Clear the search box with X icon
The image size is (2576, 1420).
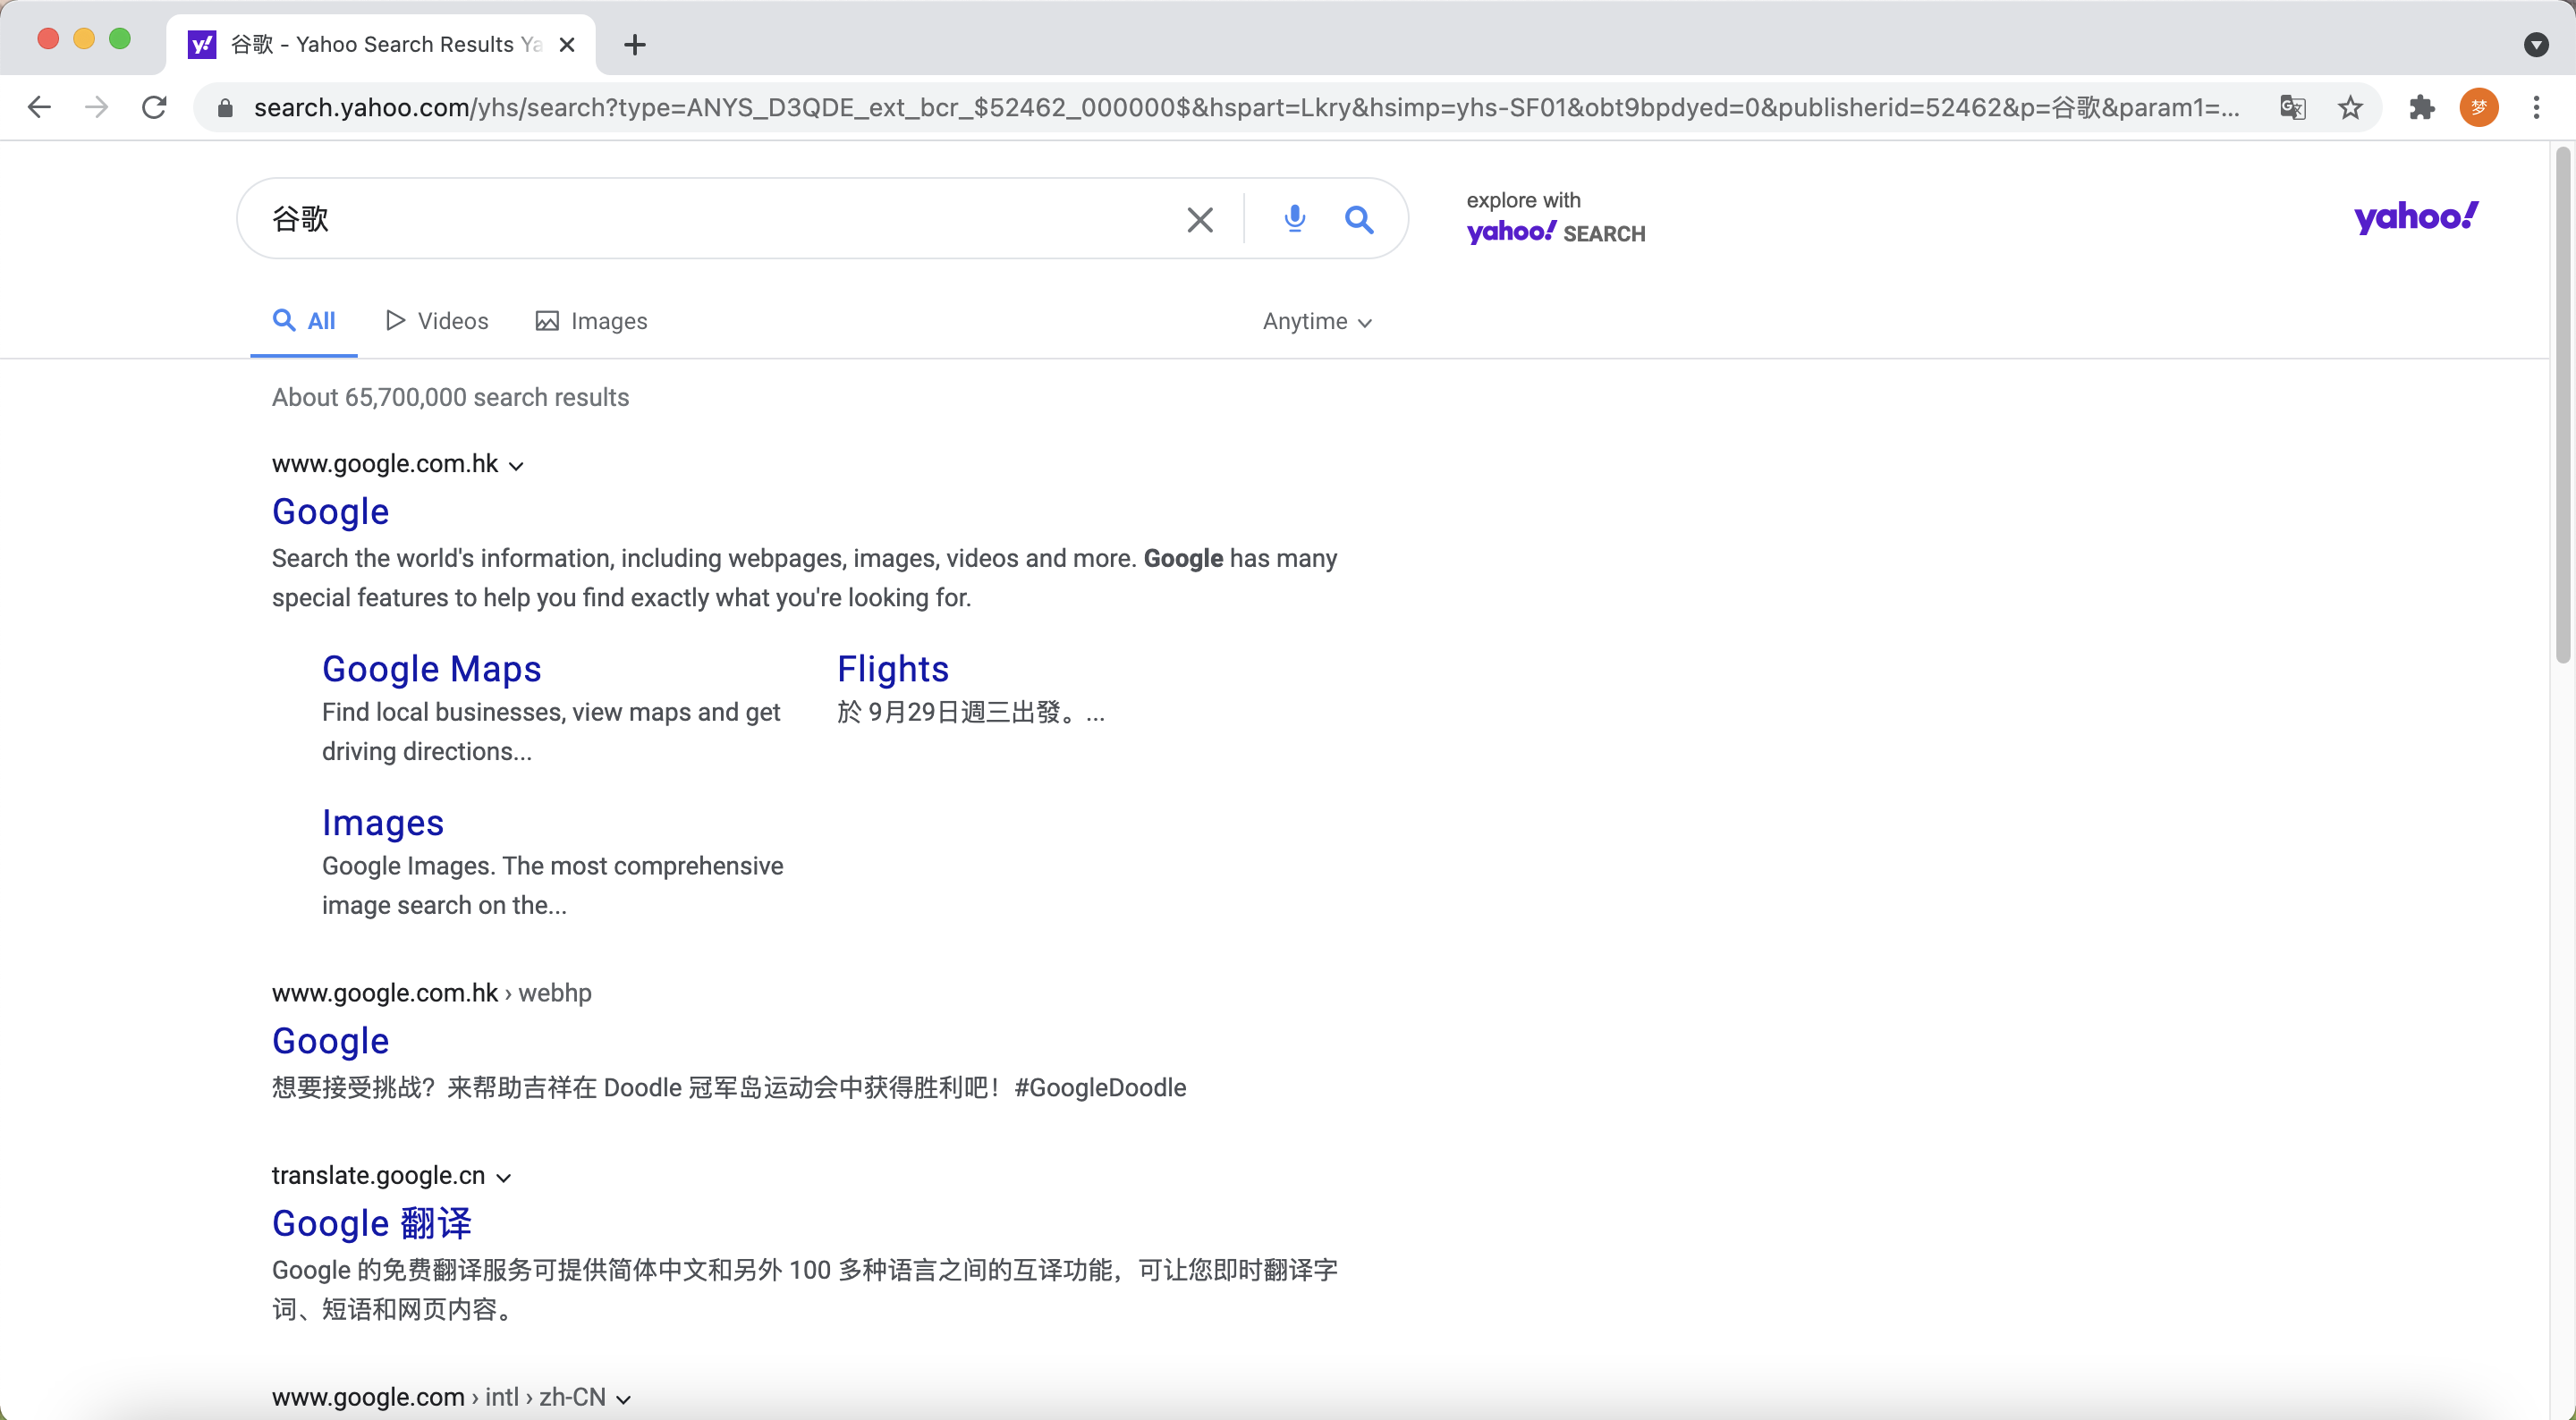1200,219
